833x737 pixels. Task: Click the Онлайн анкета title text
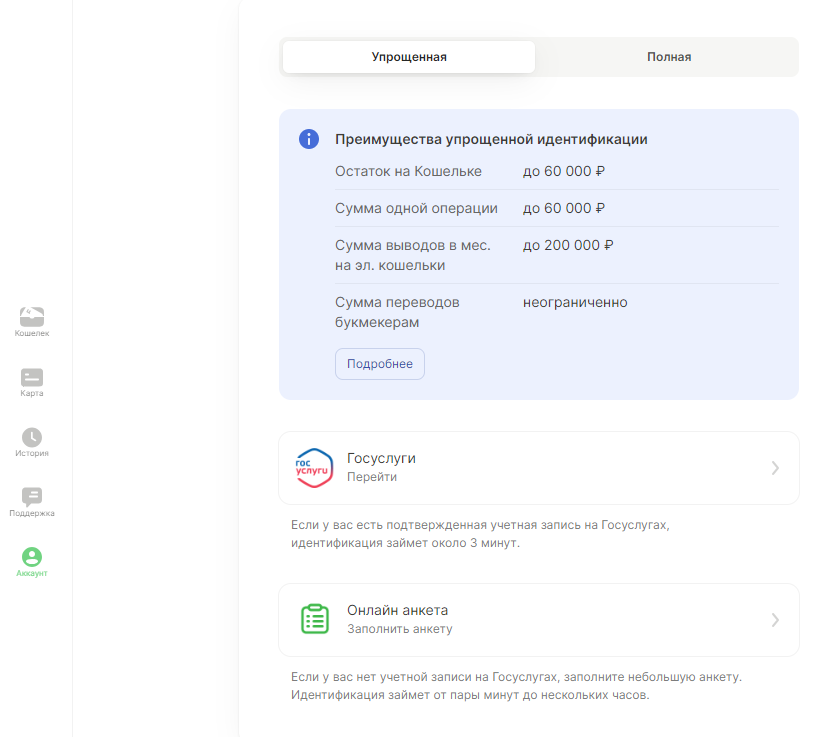coord(397,610)
